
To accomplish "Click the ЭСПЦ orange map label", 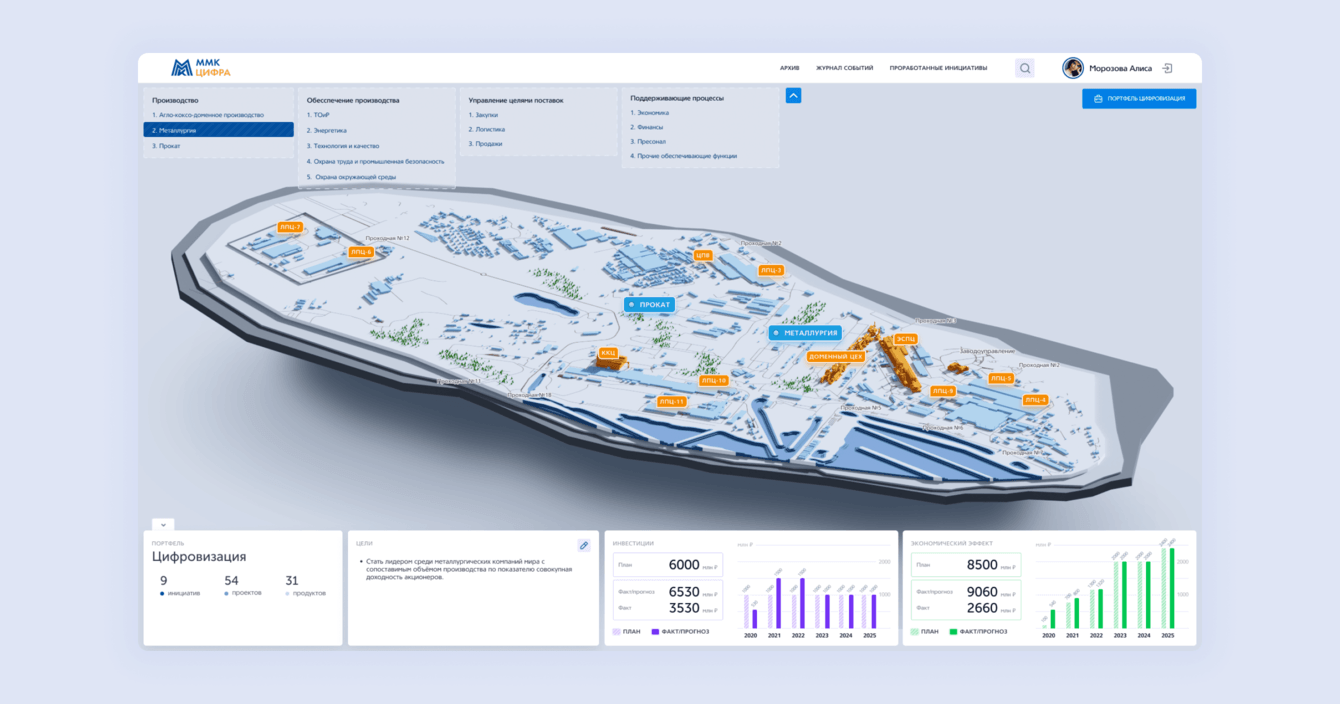I will tap(905, 339).
